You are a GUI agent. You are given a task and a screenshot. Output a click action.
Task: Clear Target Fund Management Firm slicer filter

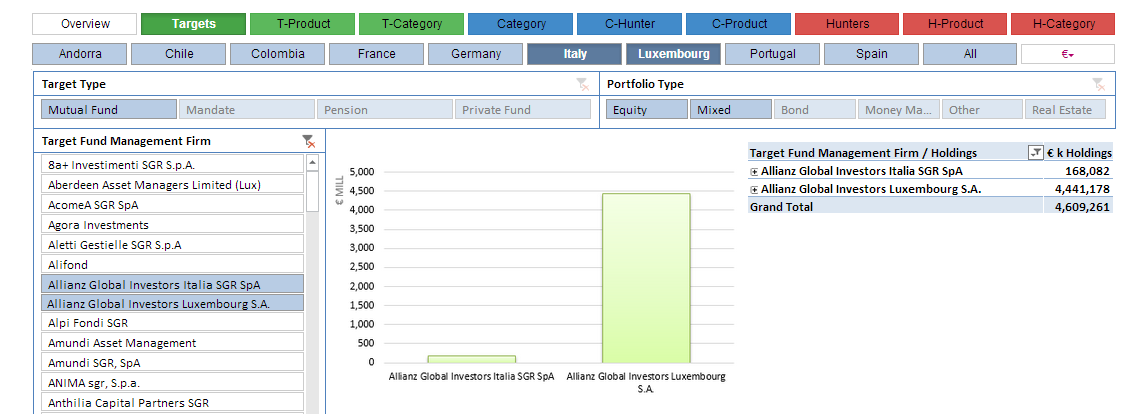(x=308, y=141)
